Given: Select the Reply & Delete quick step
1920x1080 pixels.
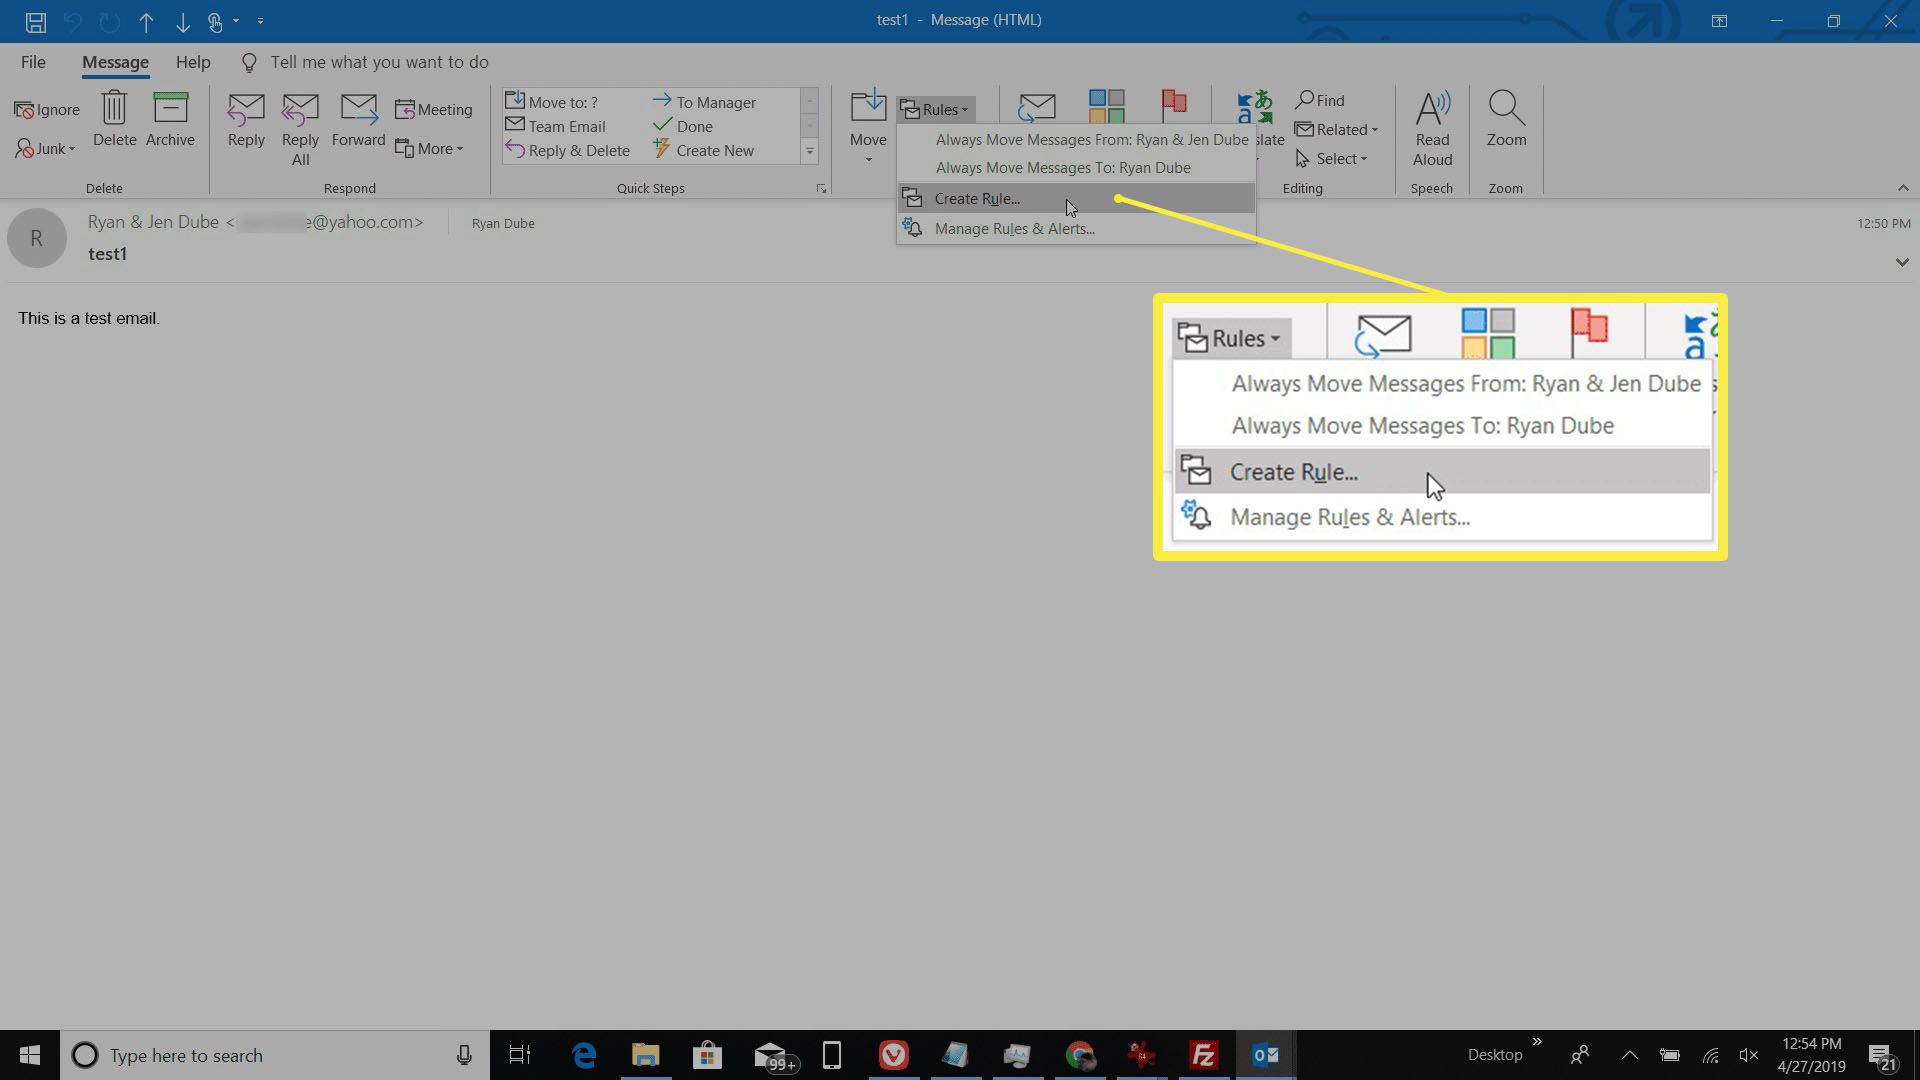Looking at the screenshot, I should coord(567,150).
